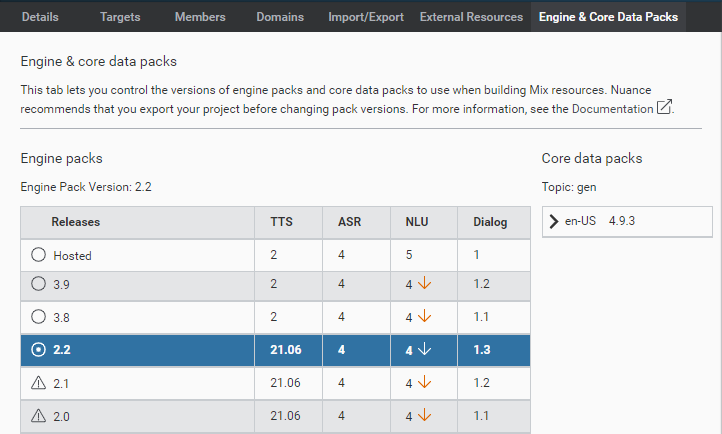Click the warning triangle for release 2.1

click(x=39, y=382)
